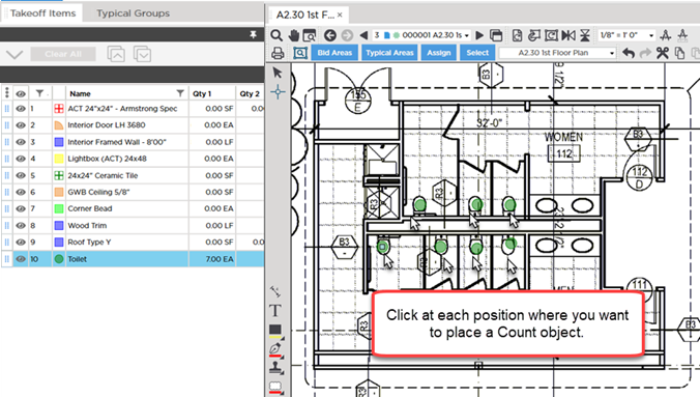The image size is (700, 397).
Task: Click the Clear All button
Action: tap(63, 54)
